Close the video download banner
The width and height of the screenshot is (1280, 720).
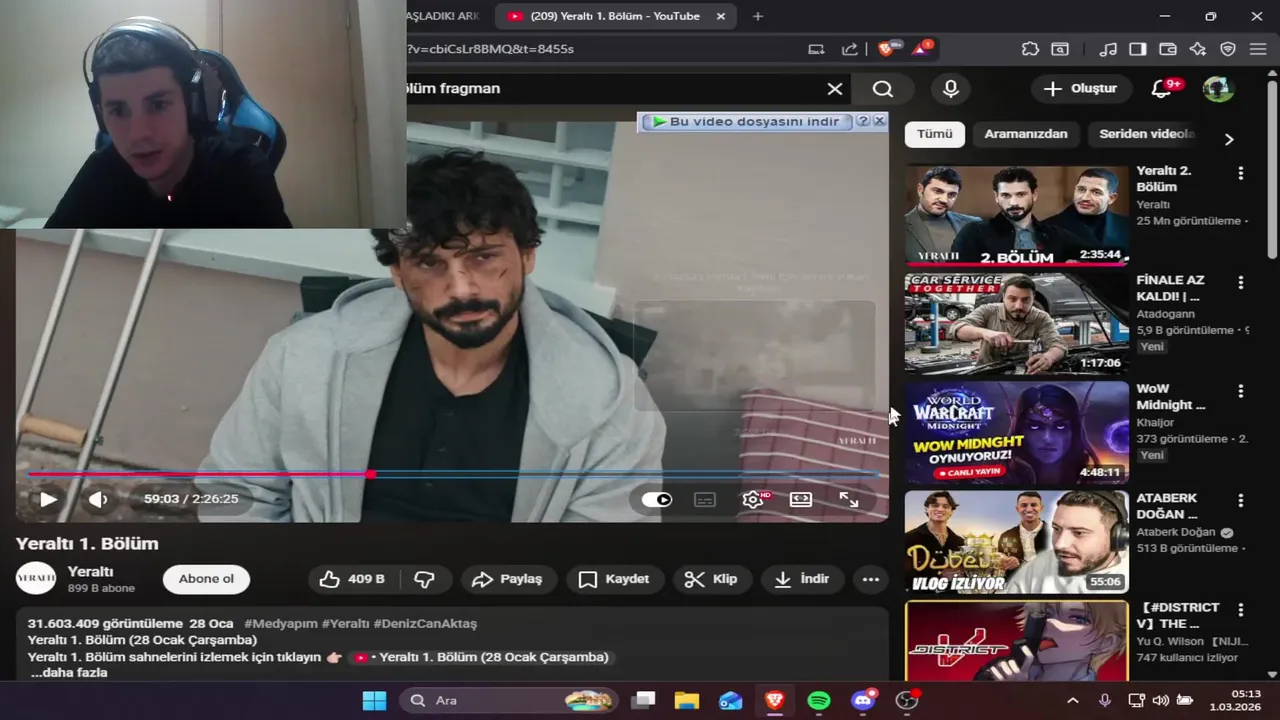click(879, 121)
